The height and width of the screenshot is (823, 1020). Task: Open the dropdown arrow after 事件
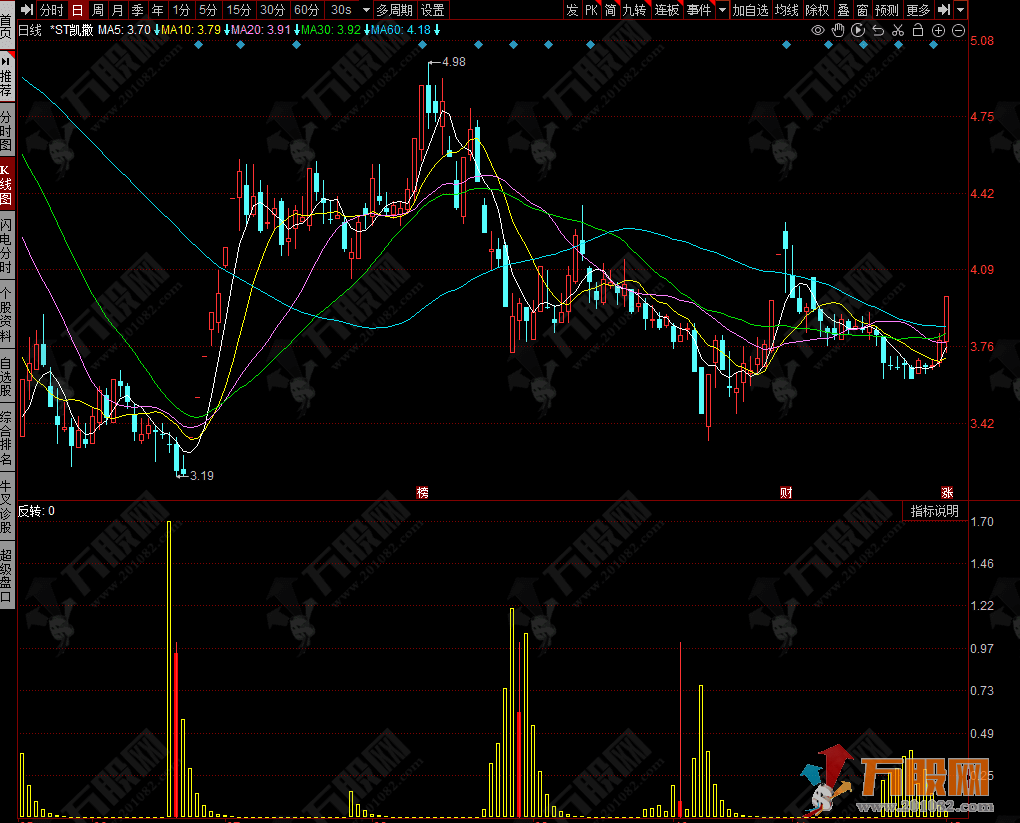tap(722, 10)
